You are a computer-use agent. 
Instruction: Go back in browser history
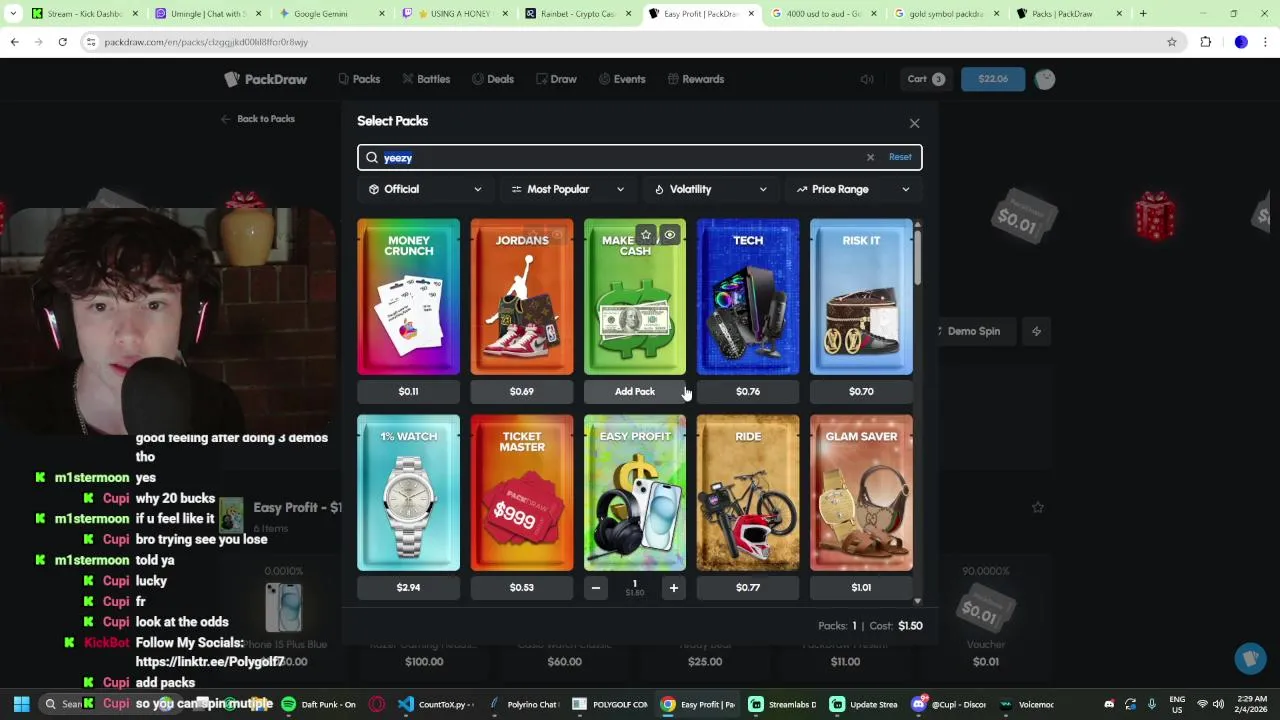tap(14, 42)
